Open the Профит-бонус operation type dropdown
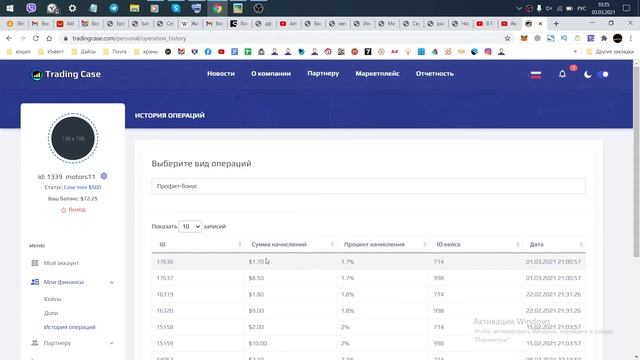640x360 pixels. point(368,186)
